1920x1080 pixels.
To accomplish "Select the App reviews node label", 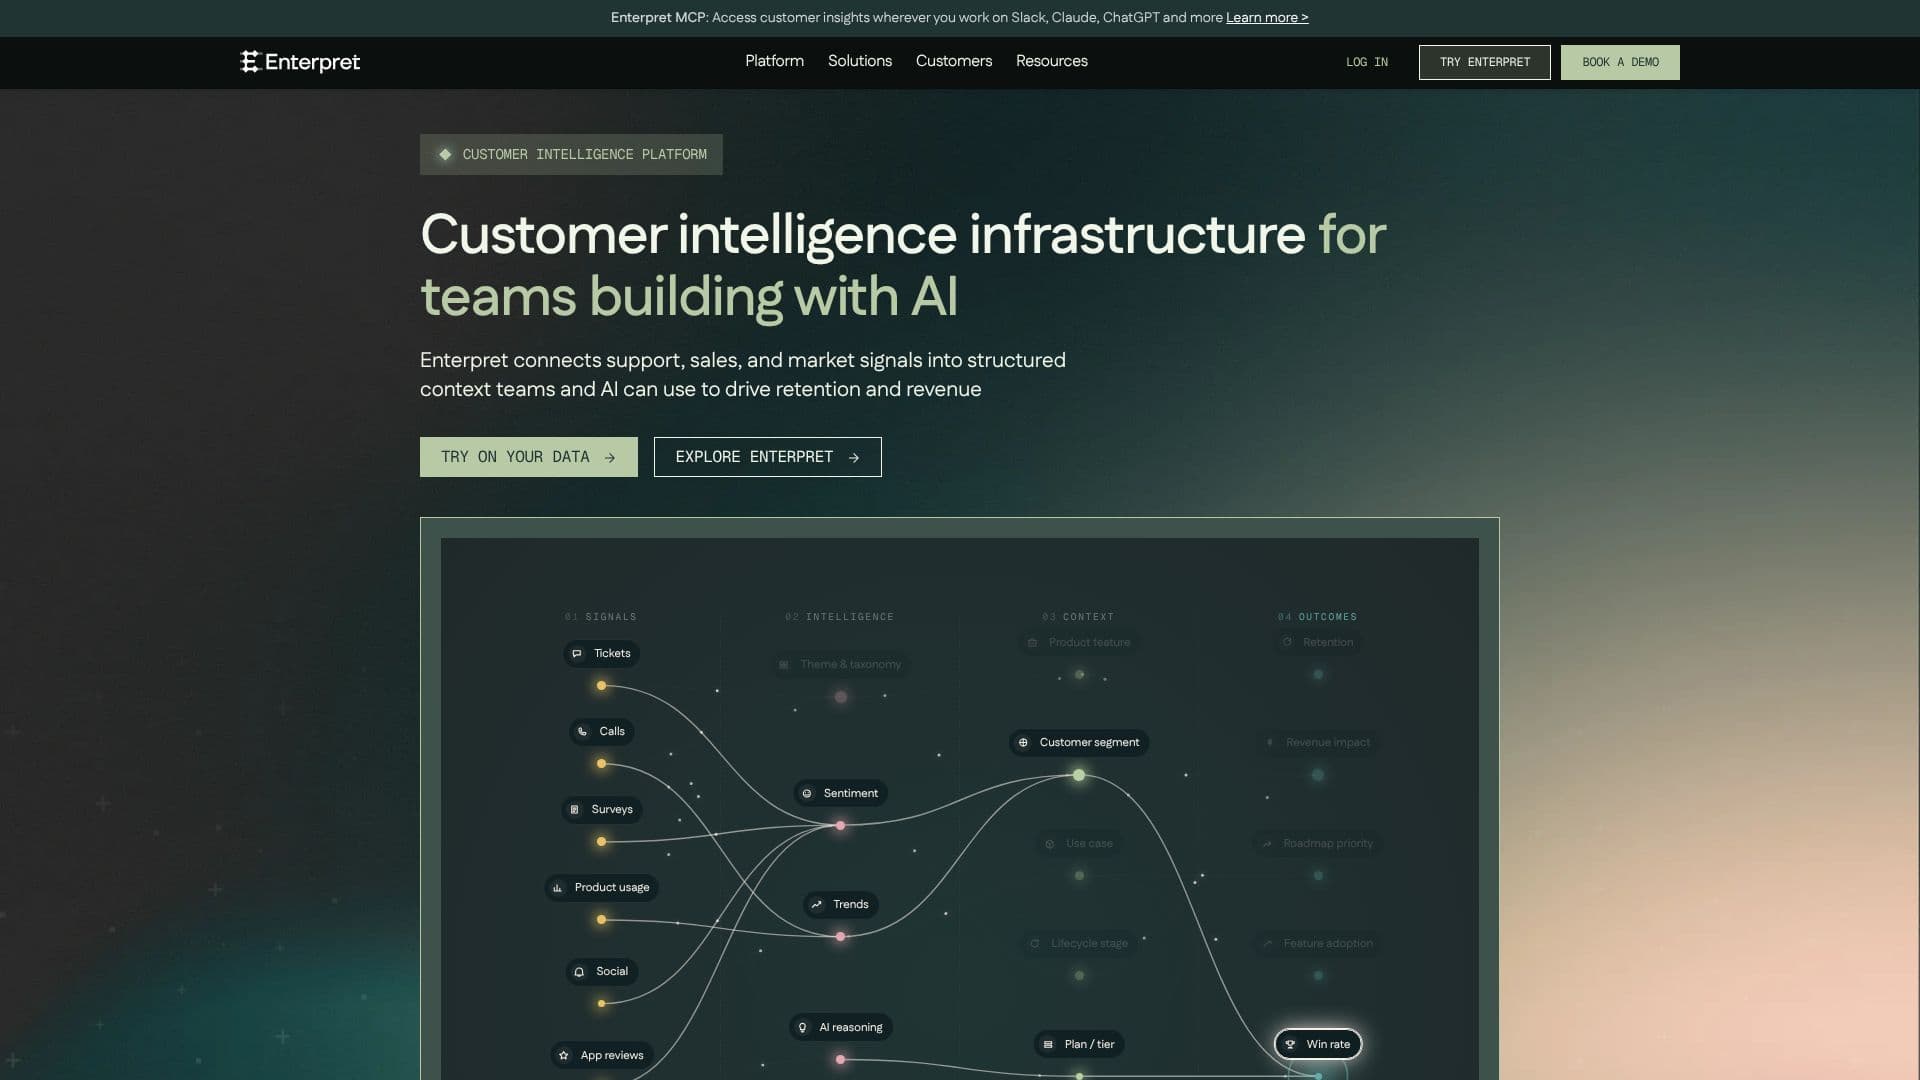I will pyautogui.click(x=601, y=1056).
